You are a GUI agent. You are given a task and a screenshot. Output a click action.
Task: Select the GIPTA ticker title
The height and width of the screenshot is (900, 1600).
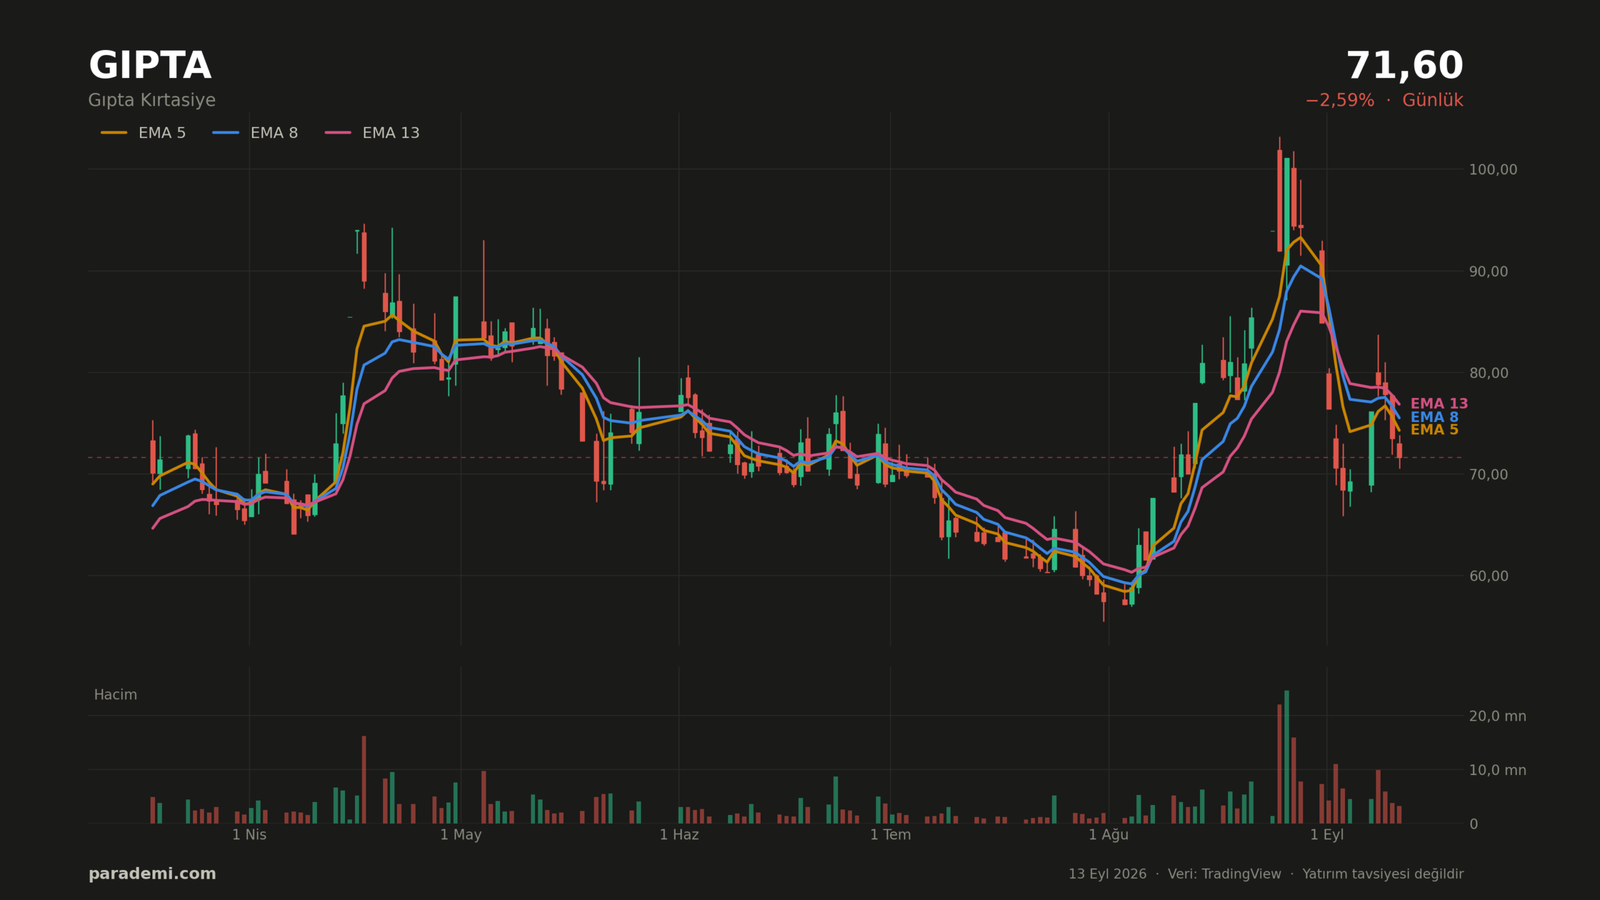(150, 66)
